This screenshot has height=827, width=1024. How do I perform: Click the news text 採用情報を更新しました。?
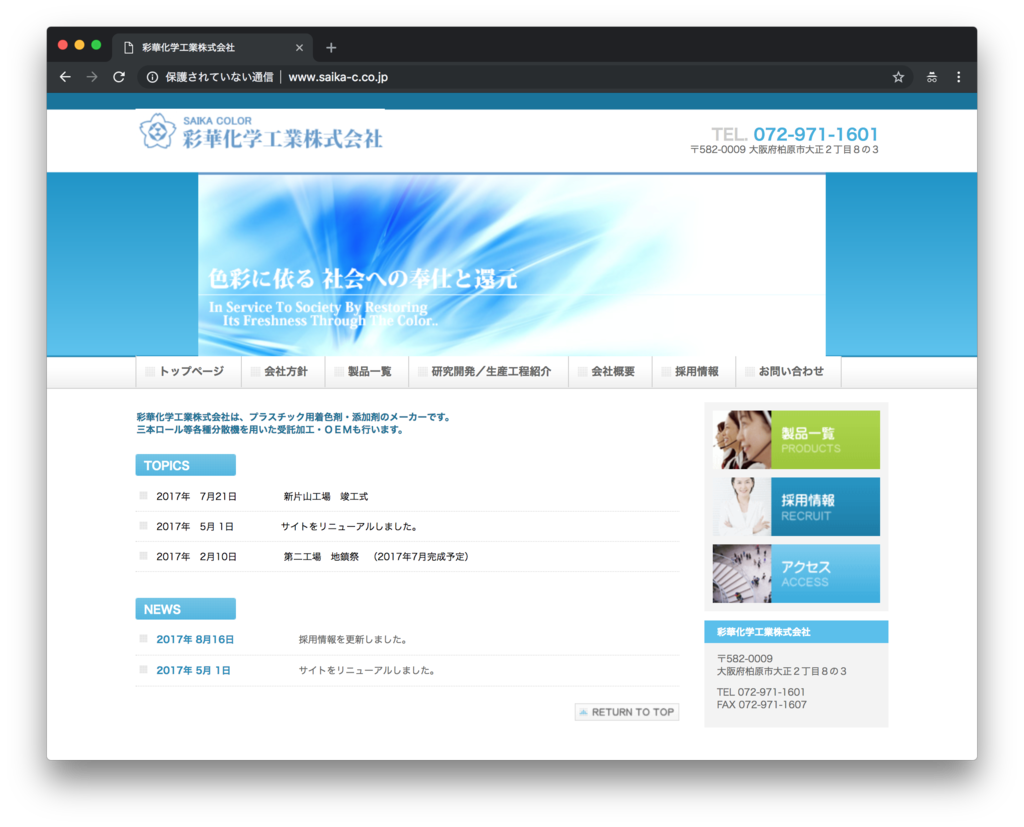pos(353,640)
